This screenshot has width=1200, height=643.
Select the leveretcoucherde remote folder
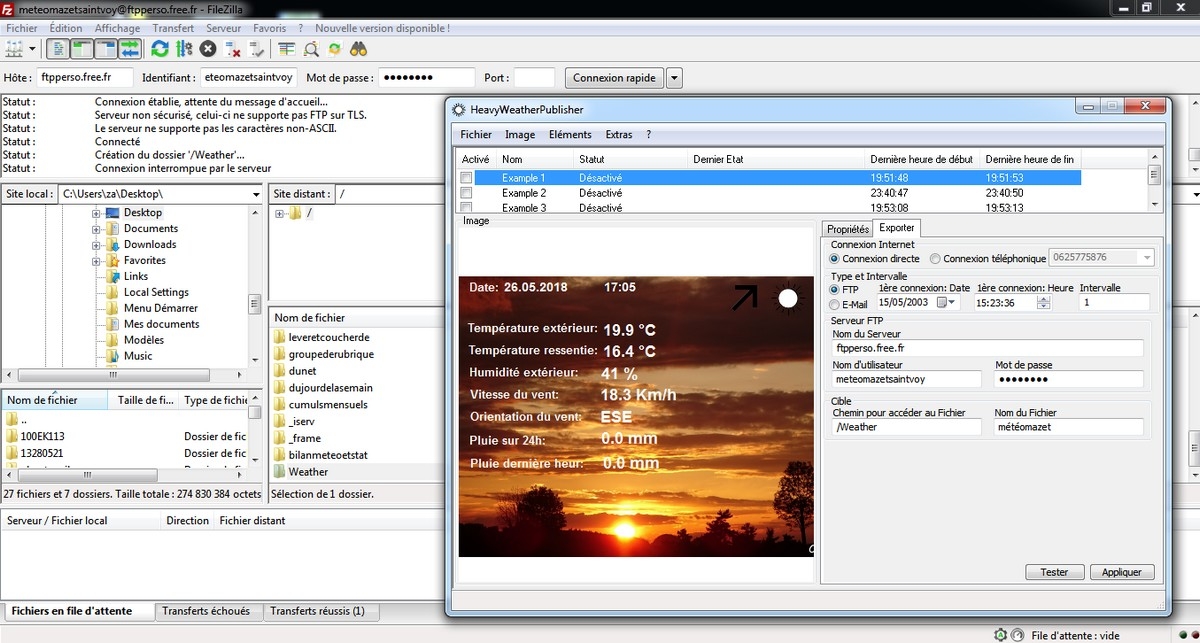click(x=329, y=338)
